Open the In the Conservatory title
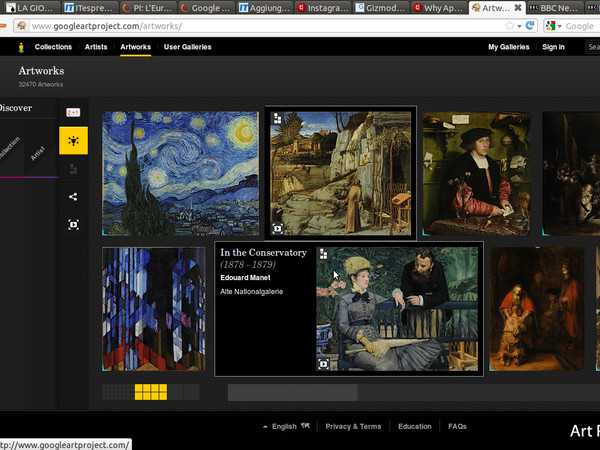 [x=263, y=253]
